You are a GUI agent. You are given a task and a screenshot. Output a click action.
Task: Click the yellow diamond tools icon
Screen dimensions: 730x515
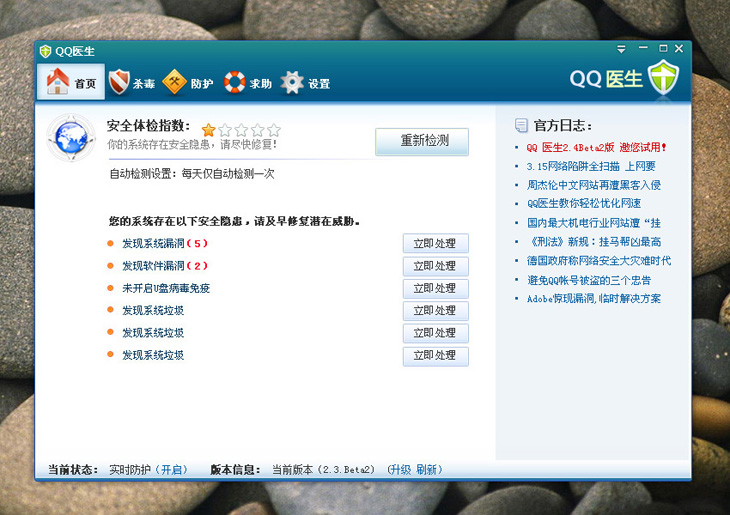click(174, 81)
